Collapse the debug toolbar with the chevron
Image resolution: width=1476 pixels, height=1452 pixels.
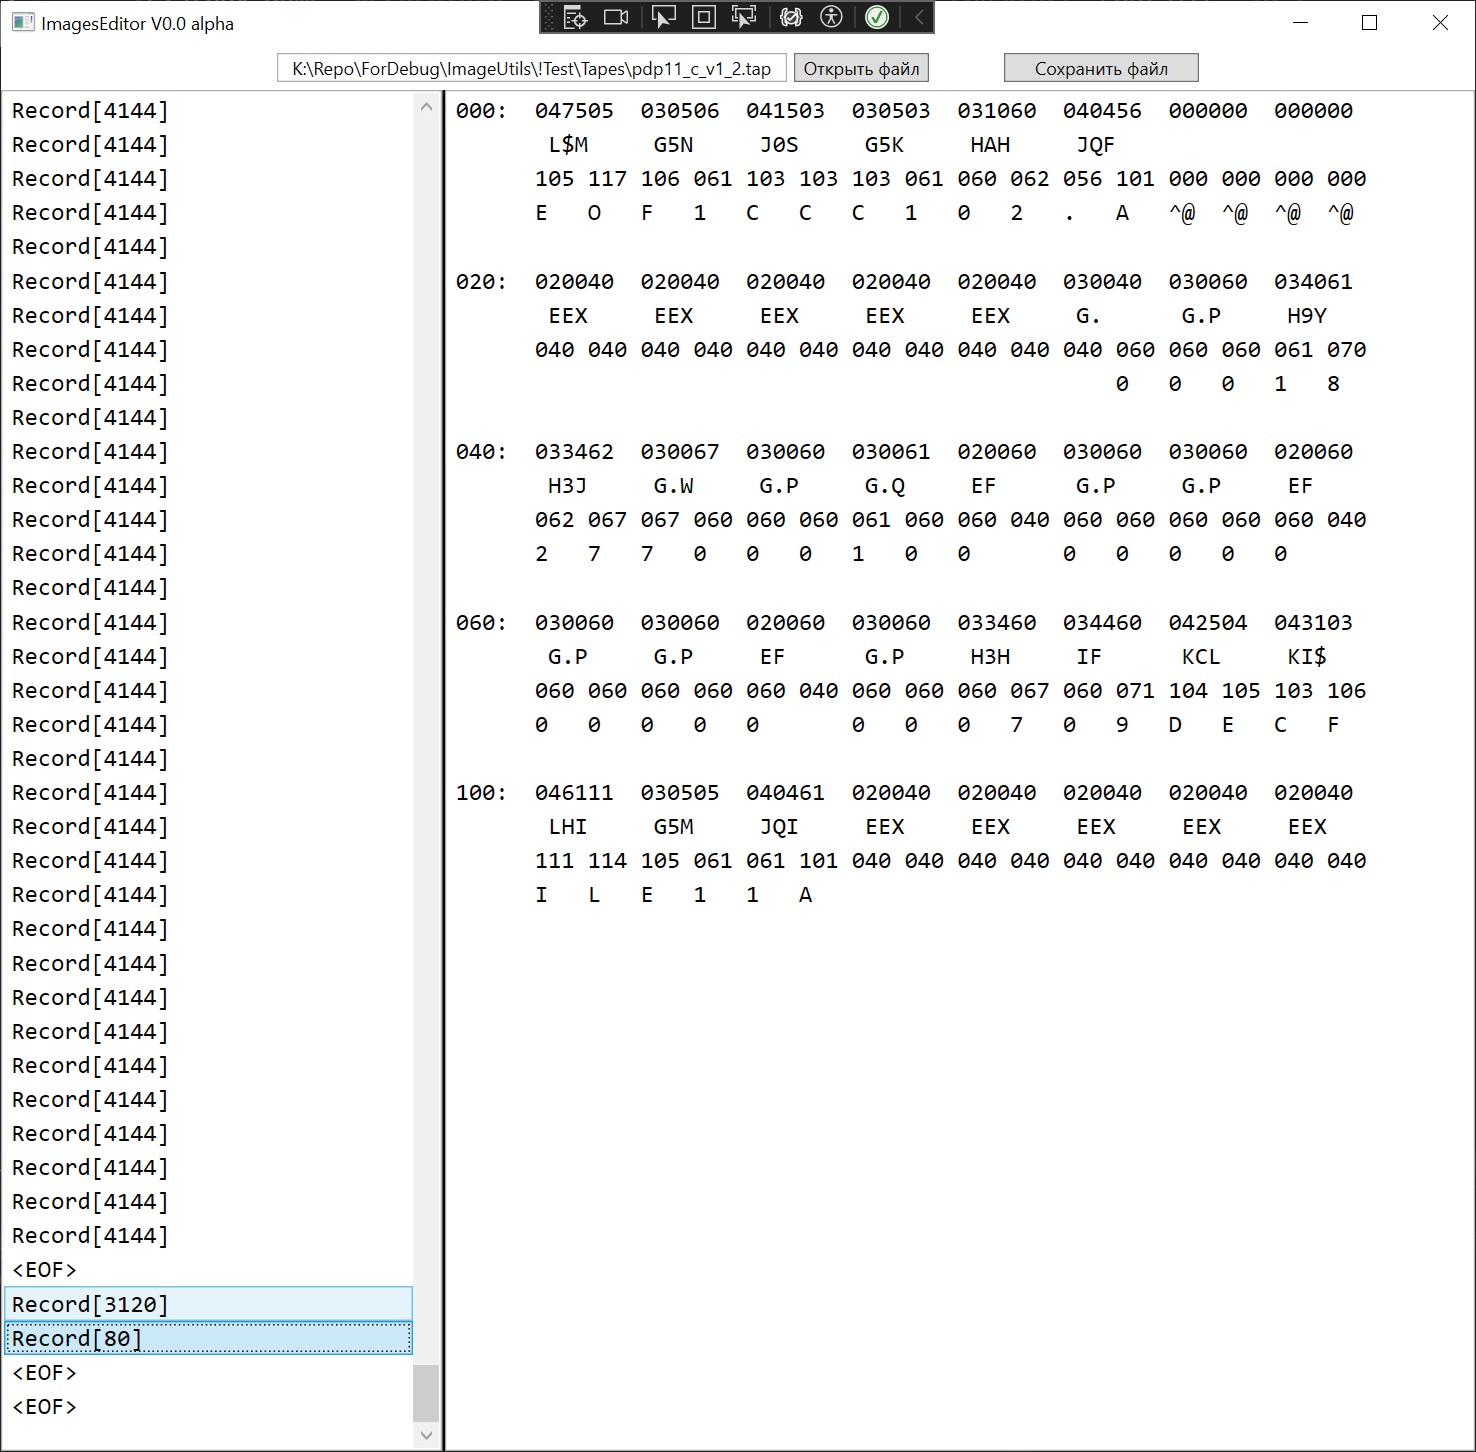[x=919, y=17]
